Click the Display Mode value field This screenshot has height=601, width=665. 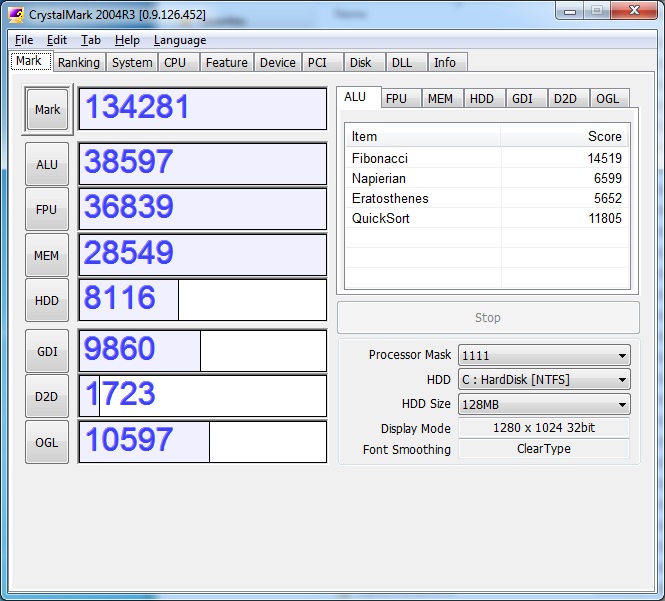click(544, 428)
